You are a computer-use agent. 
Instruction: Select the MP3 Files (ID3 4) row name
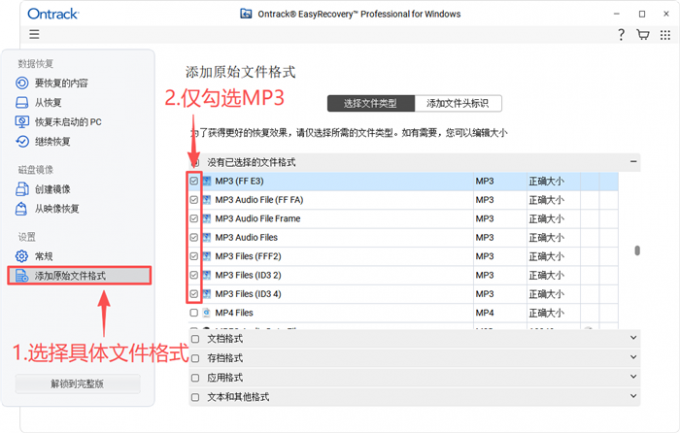[x=248, y=294]
